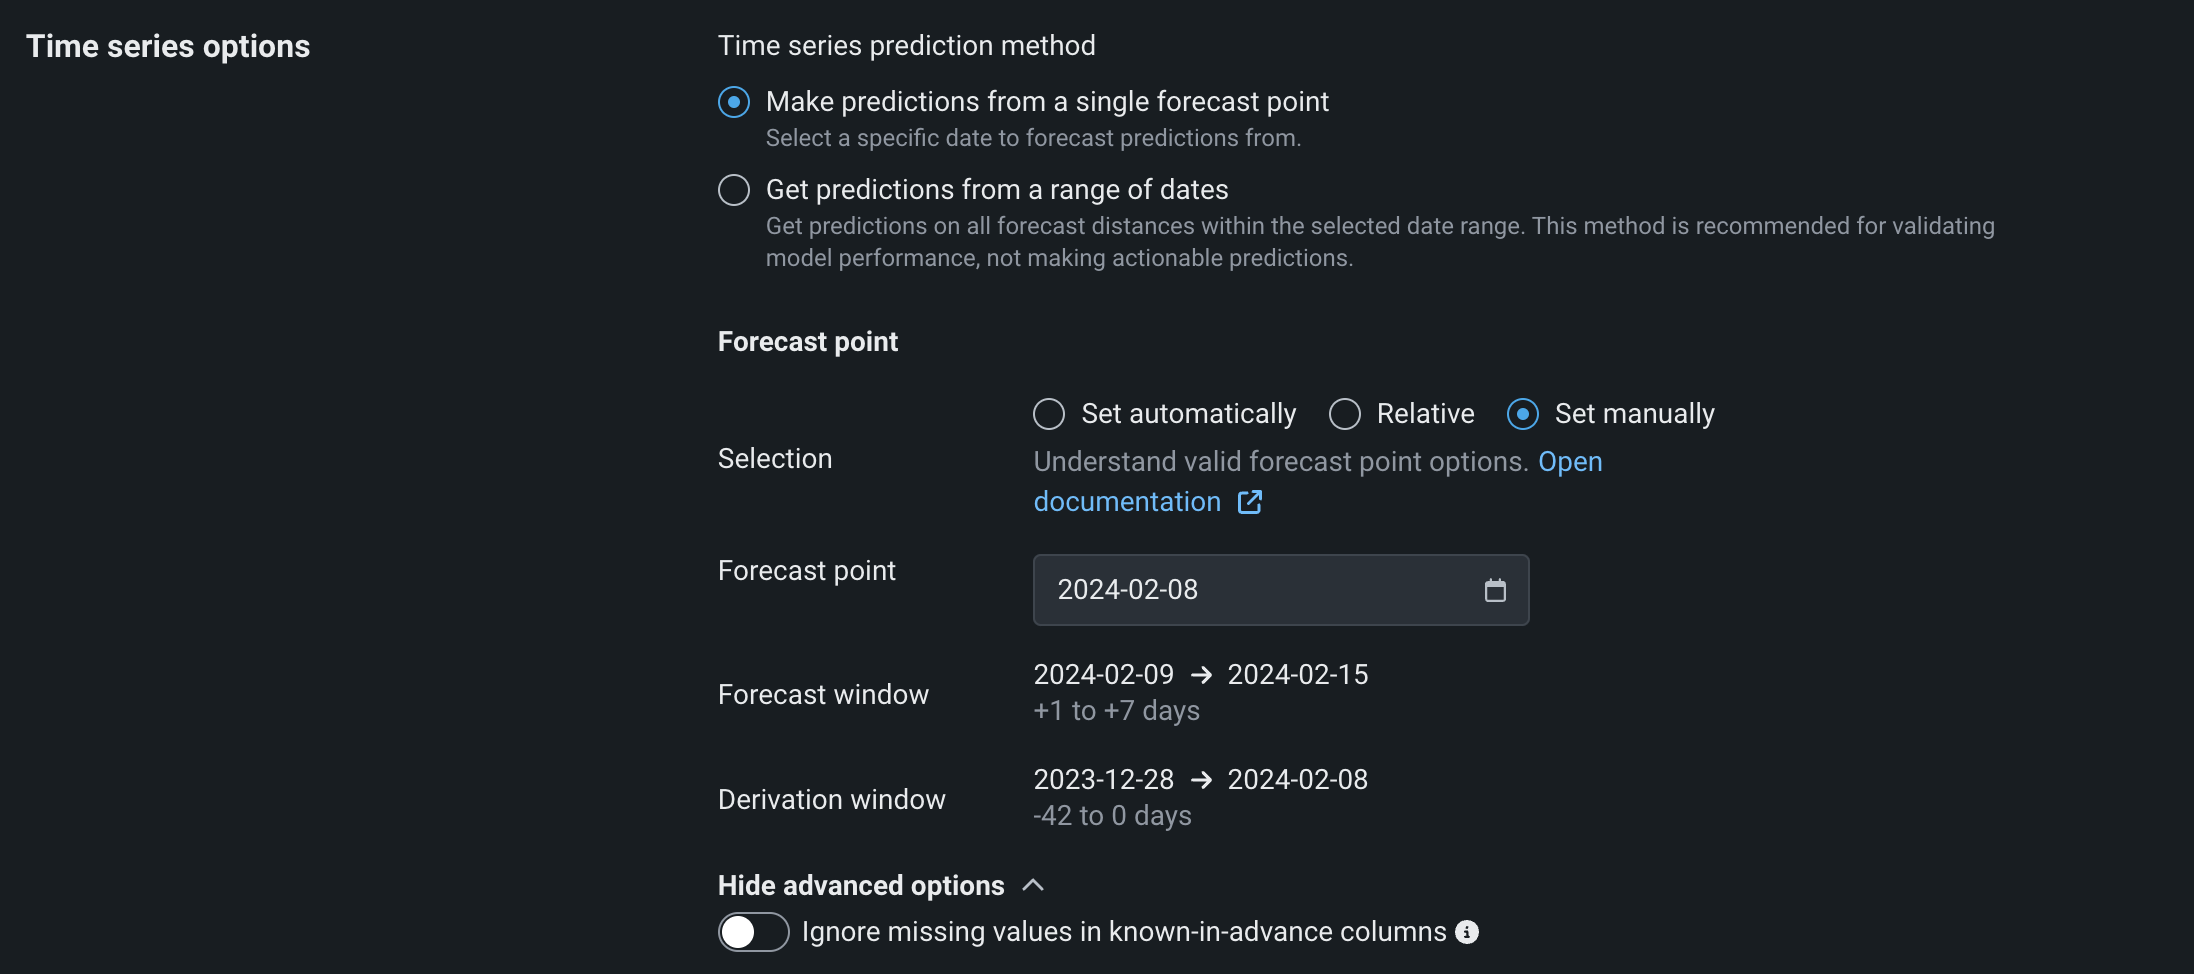Viewport: 2194px width, 974px height.
Task: Click the arrow icon in Derivation window row
Action: [1201, 781]
